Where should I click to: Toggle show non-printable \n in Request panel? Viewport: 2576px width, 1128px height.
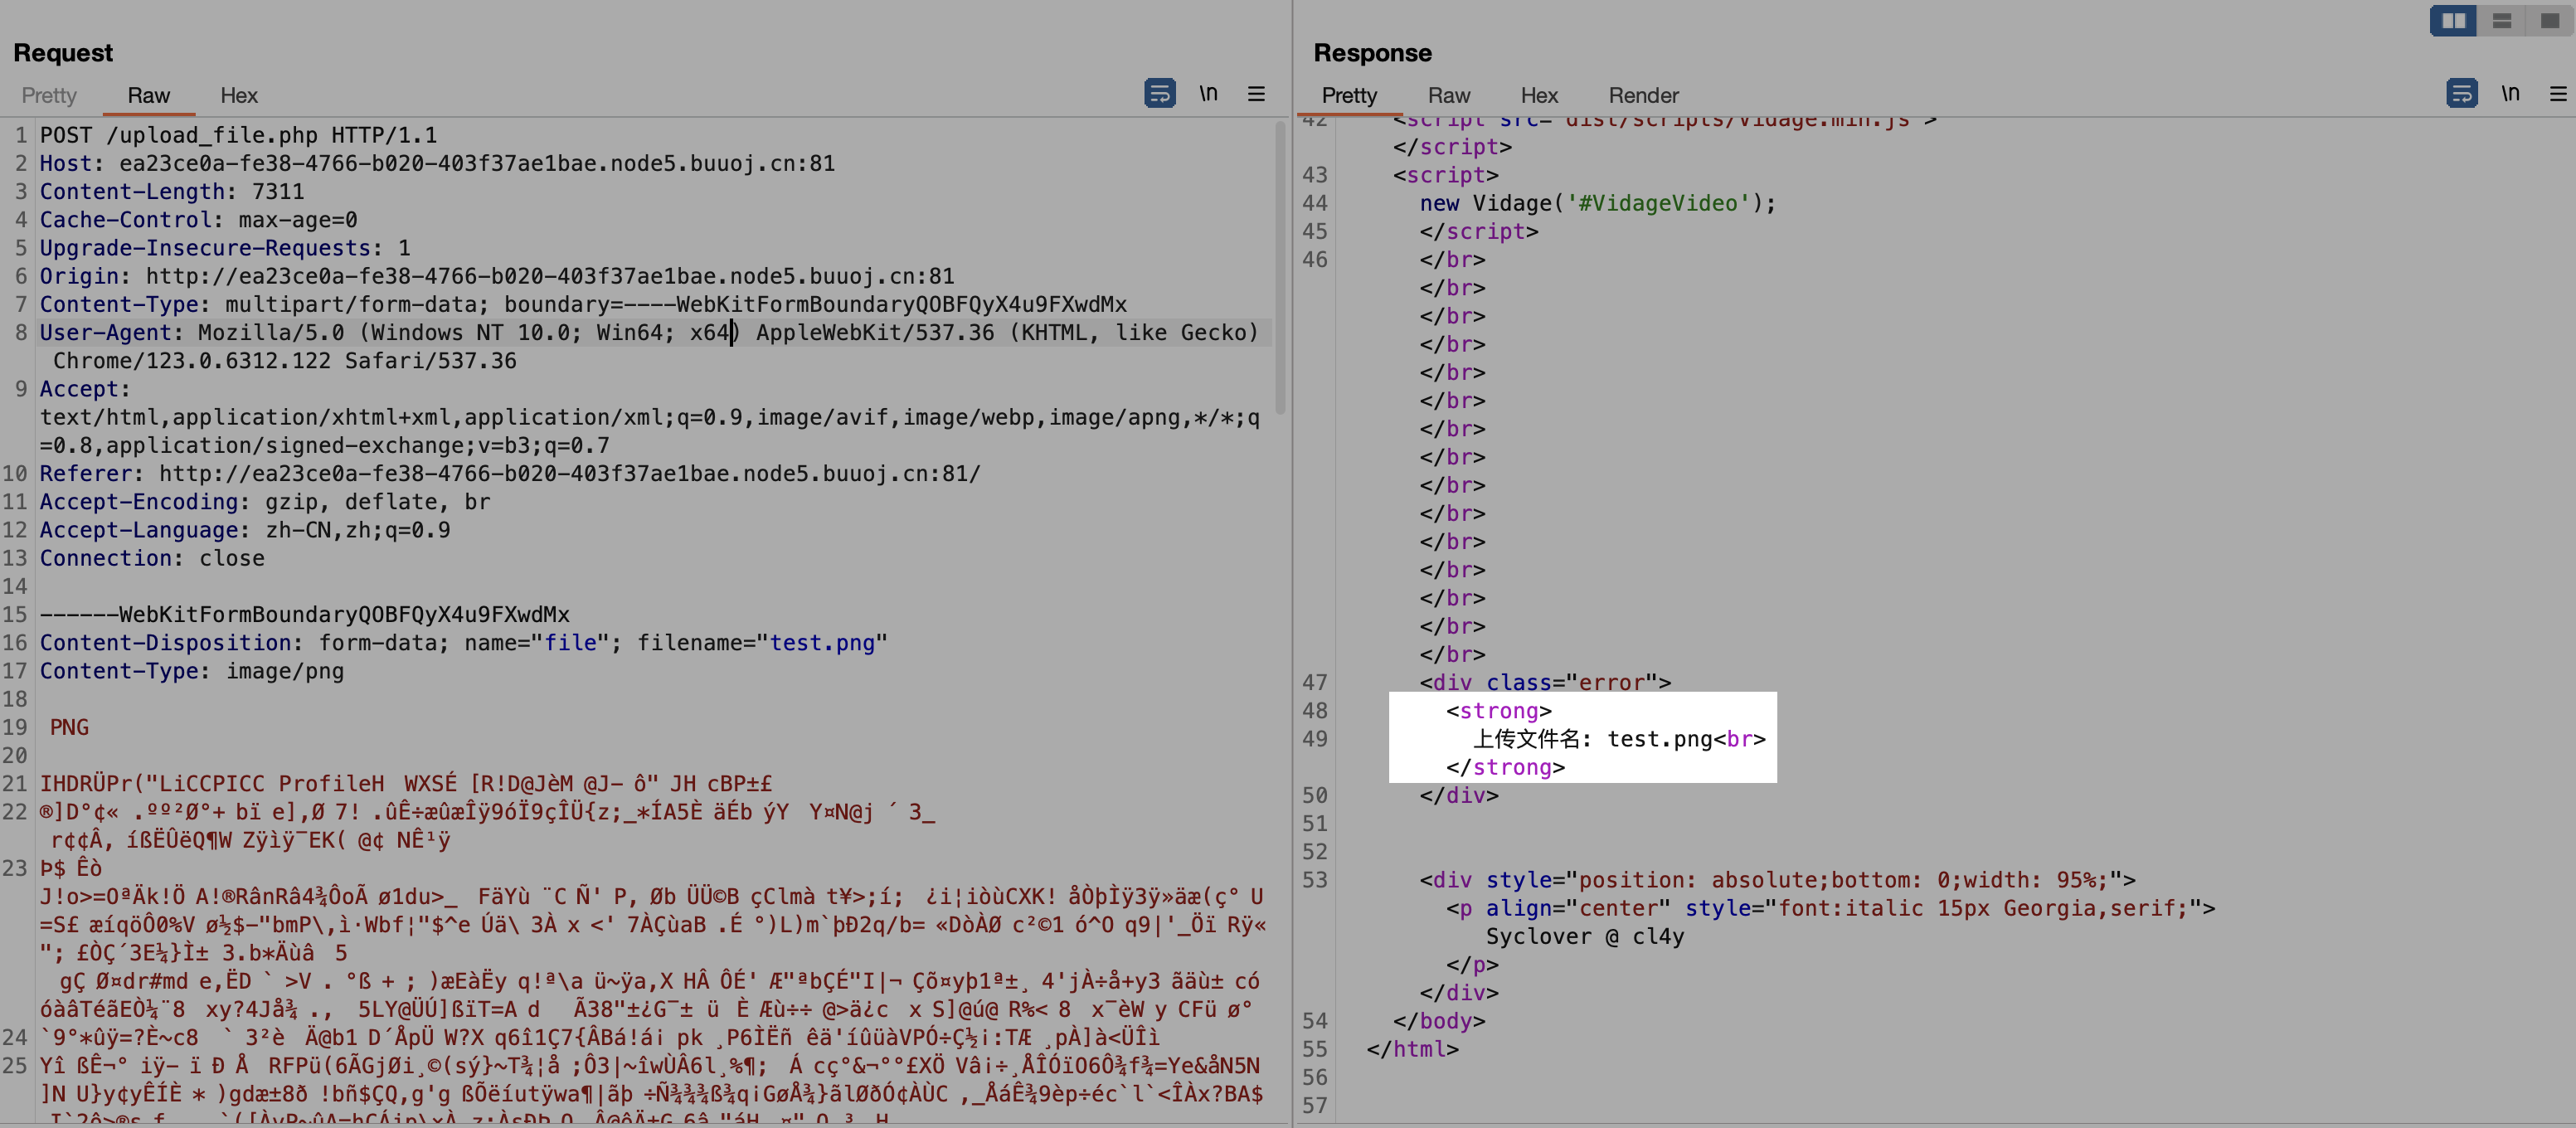(x=1209, y=93)
